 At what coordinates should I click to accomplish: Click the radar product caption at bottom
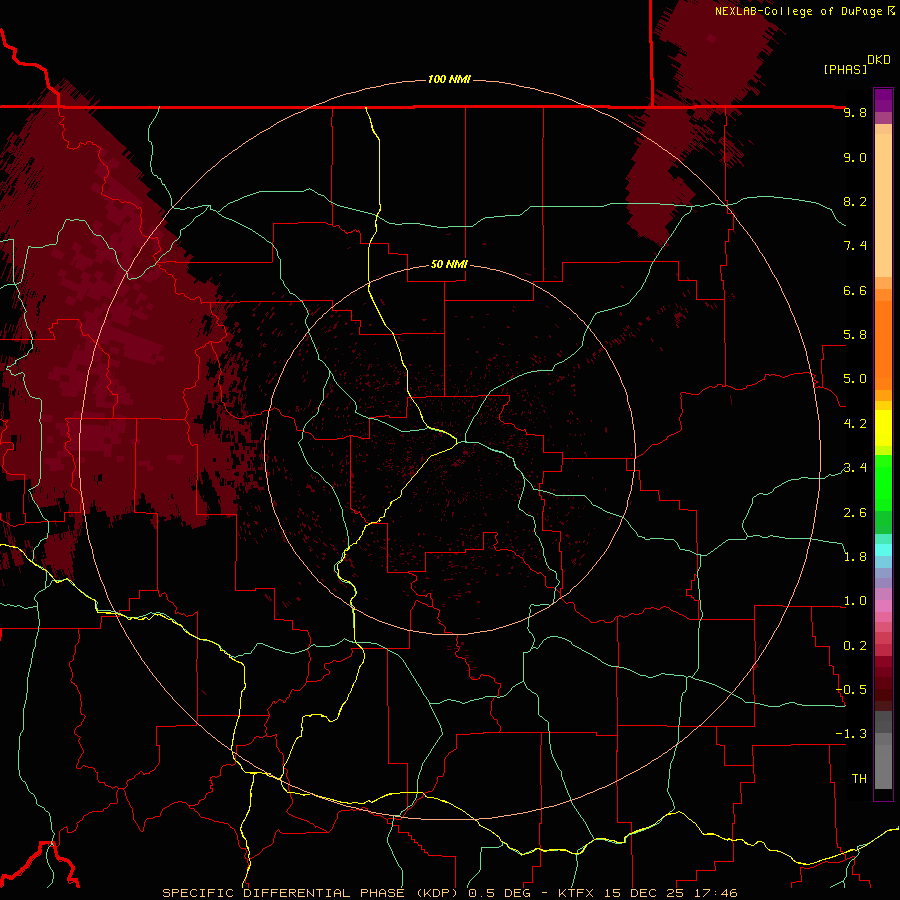click(449, 893)
